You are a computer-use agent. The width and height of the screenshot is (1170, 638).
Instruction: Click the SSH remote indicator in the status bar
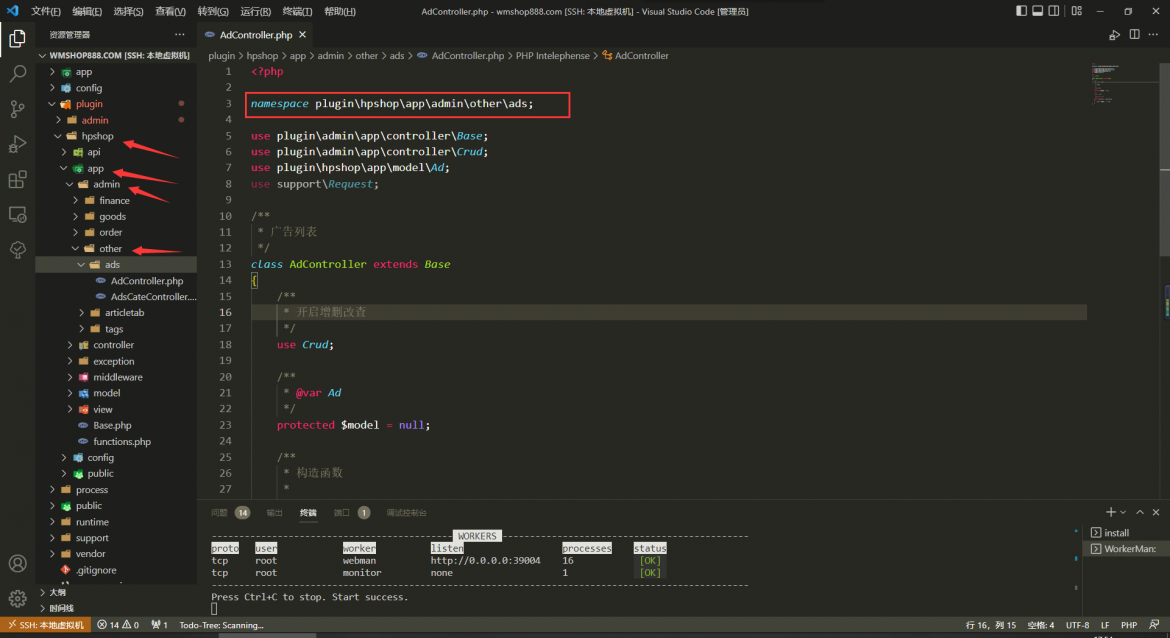pyautogui.click(x=46, y=625)
